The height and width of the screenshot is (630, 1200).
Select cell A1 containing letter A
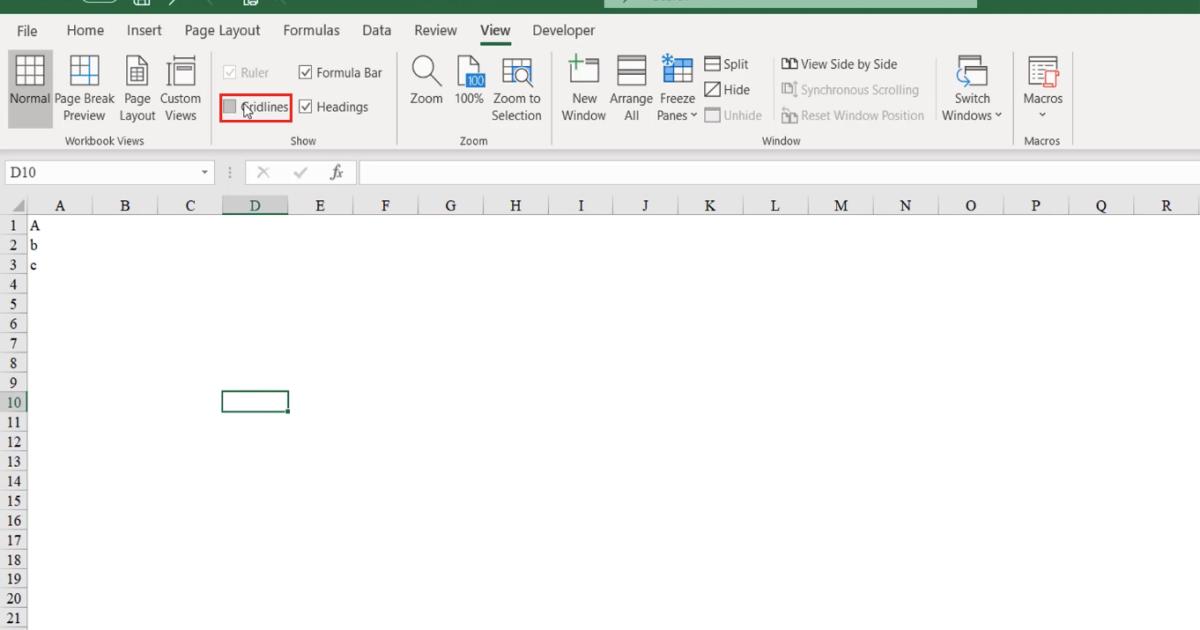point(61,225)
